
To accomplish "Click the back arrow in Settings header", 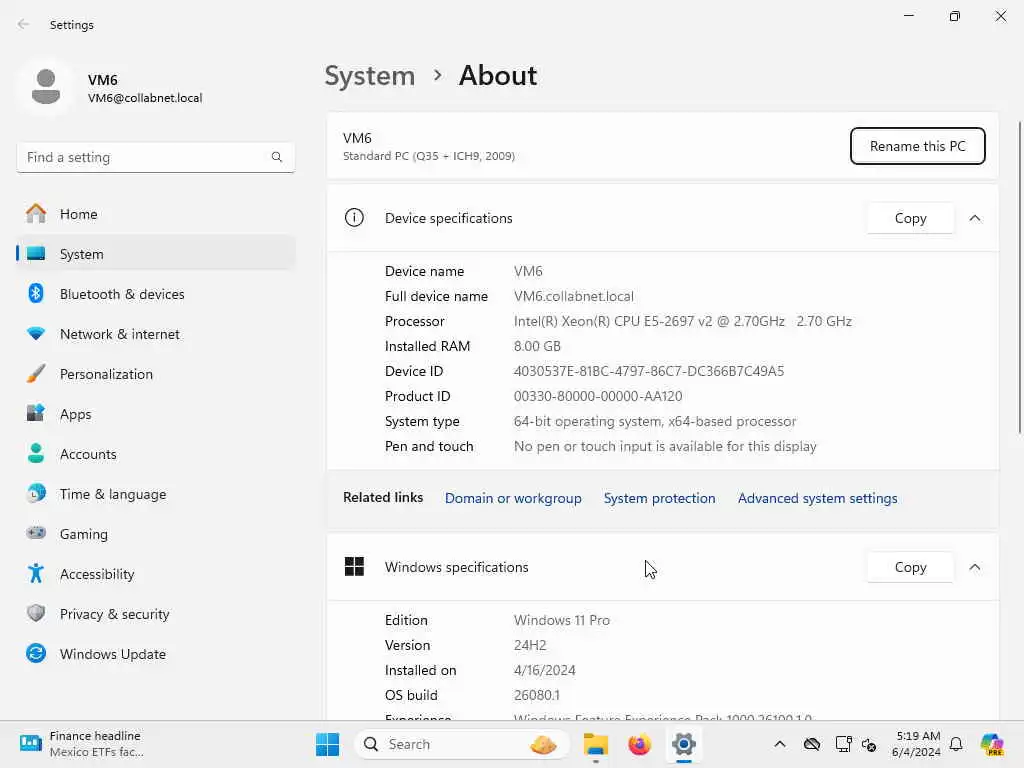I will [x=24, y=24].
